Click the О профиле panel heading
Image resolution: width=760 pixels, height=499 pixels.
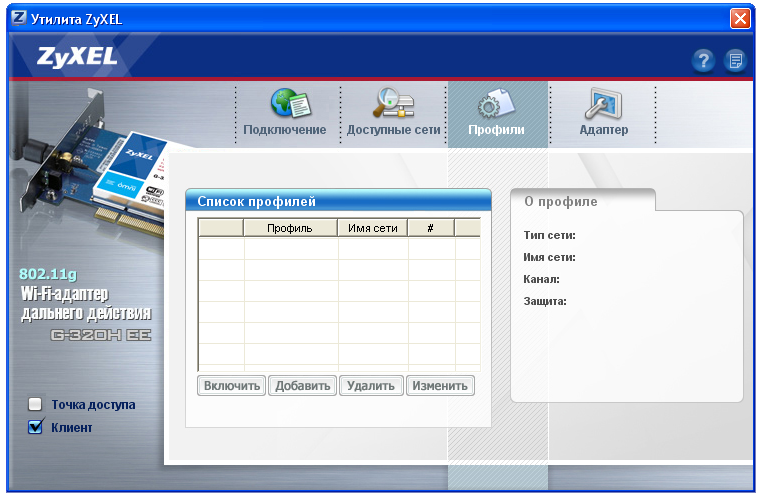coord(561,202)
